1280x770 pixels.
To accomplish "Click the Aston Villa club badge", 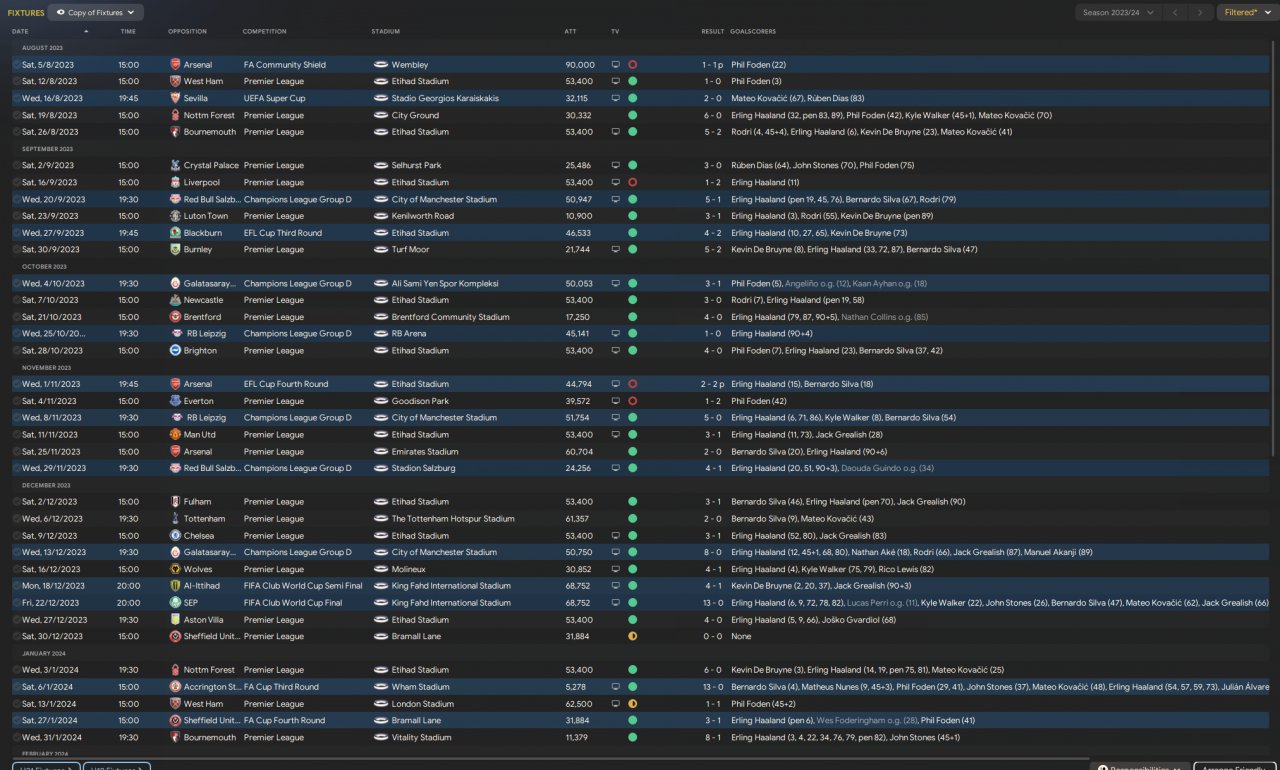I will pos(175,620).
